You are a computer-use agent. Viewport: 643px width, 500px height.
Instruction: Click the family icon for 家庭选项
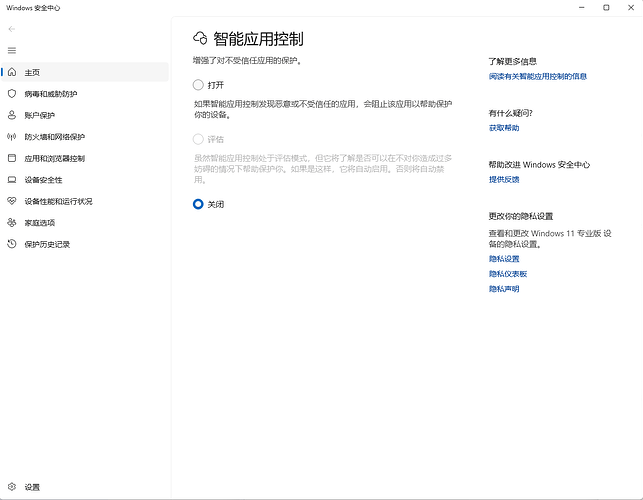click(12, 222)
